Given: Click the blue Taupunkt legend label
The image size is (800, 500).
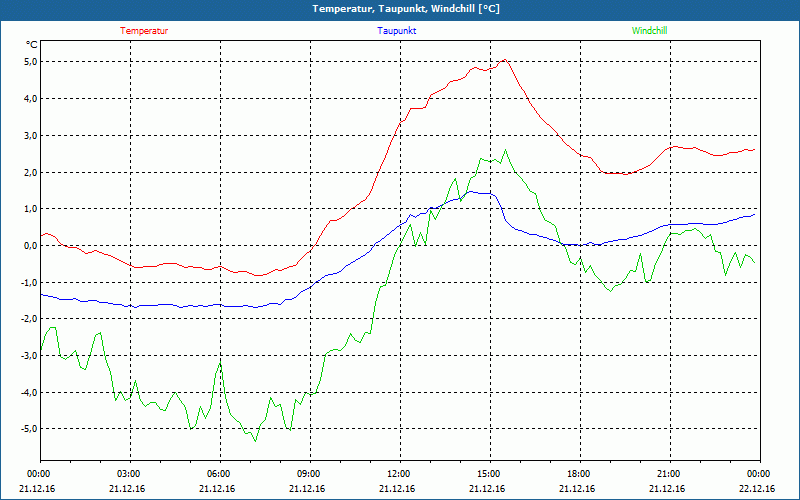Looking at the screenshot, I should 396,31.
